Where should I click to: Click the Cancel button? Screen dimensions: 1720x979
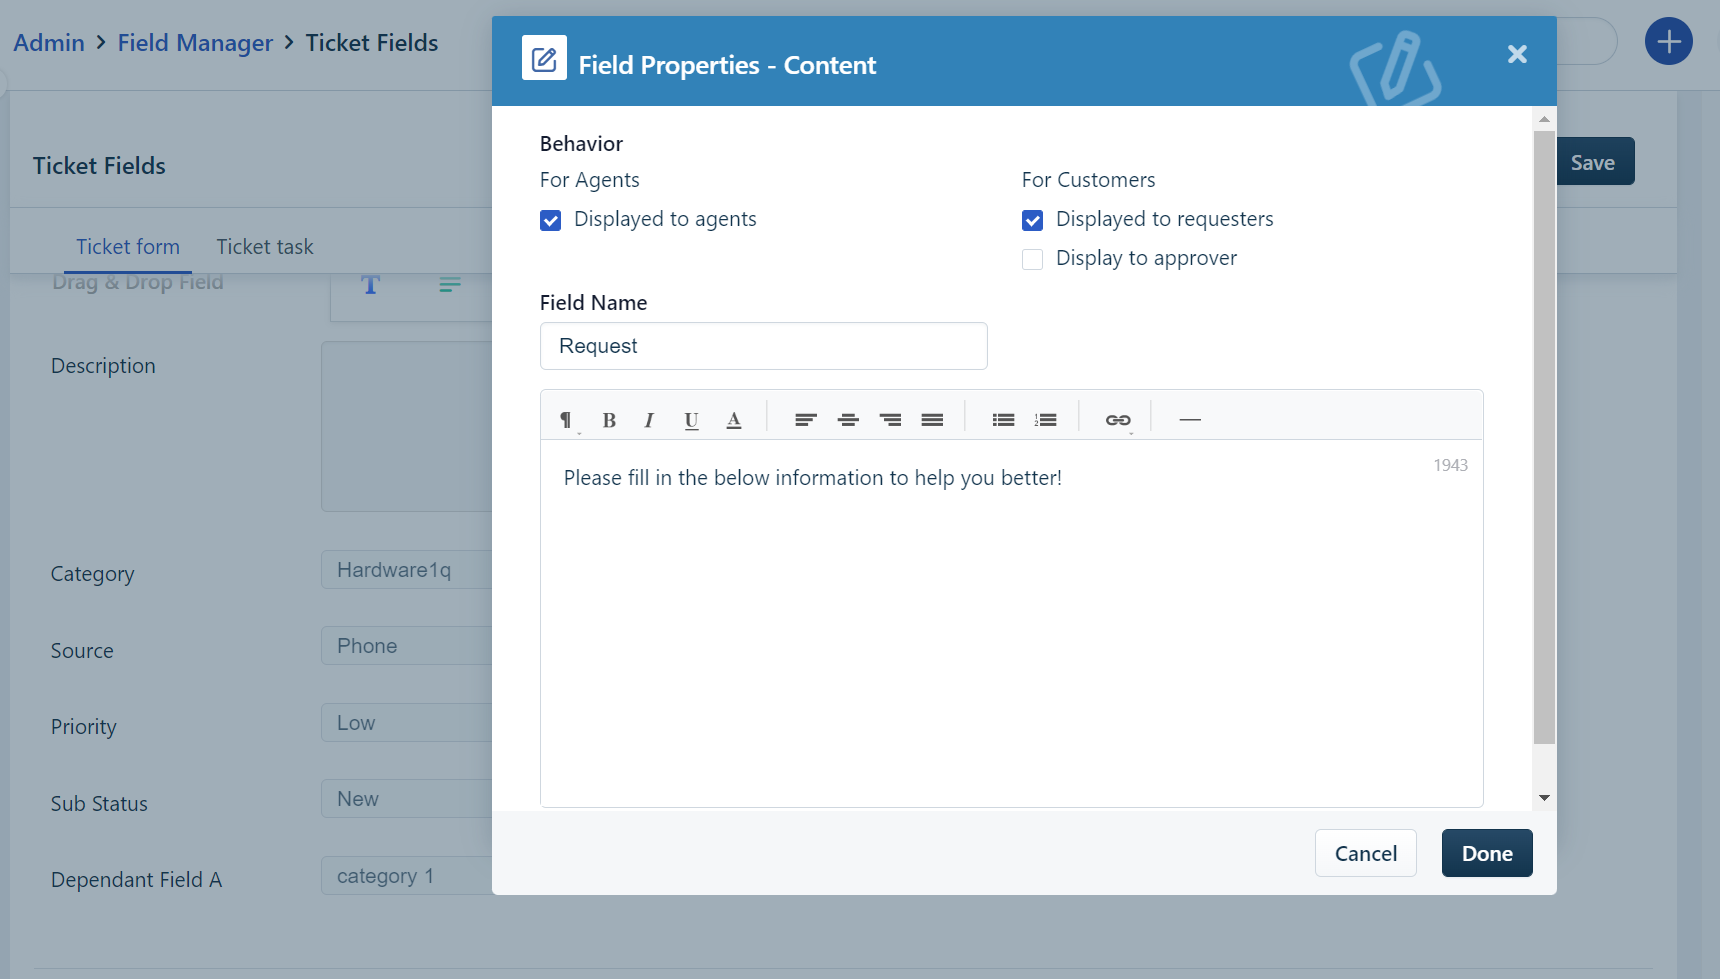pyautogui.click(x=1366, y=853)
